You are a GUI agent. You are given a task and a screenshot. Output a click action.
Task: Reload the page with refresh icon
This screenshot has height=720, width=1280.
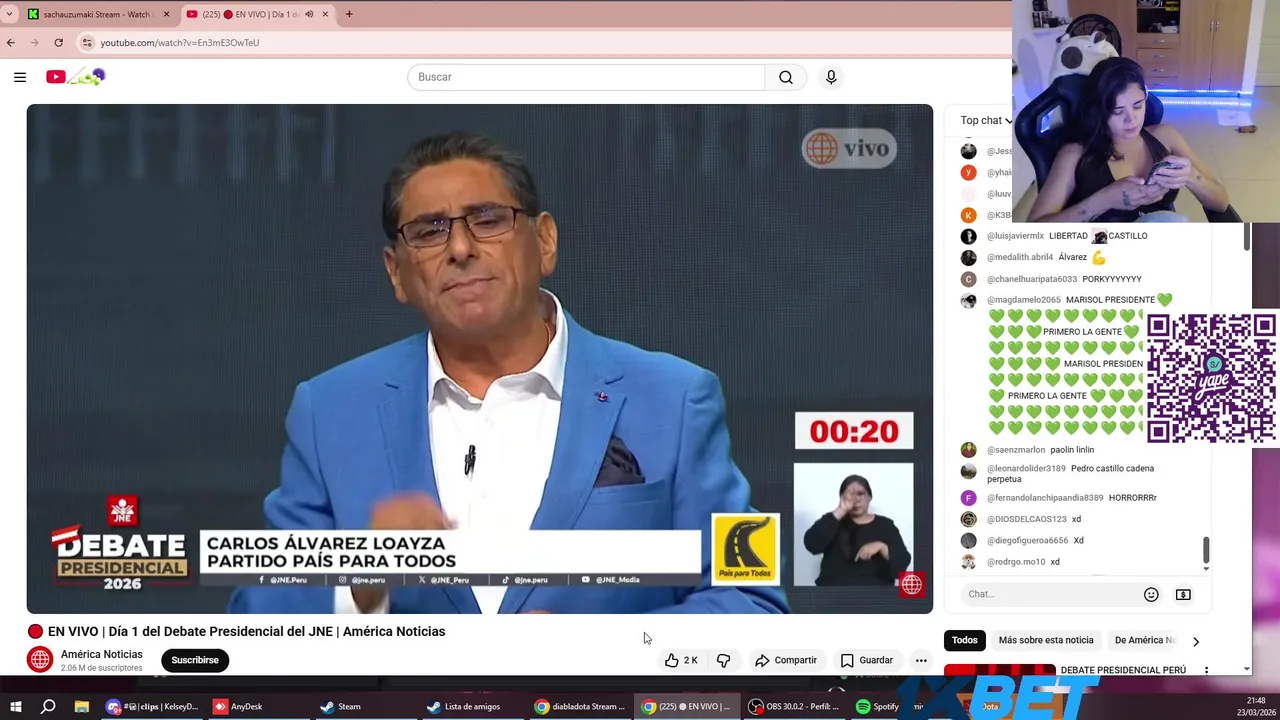point(59,43)
